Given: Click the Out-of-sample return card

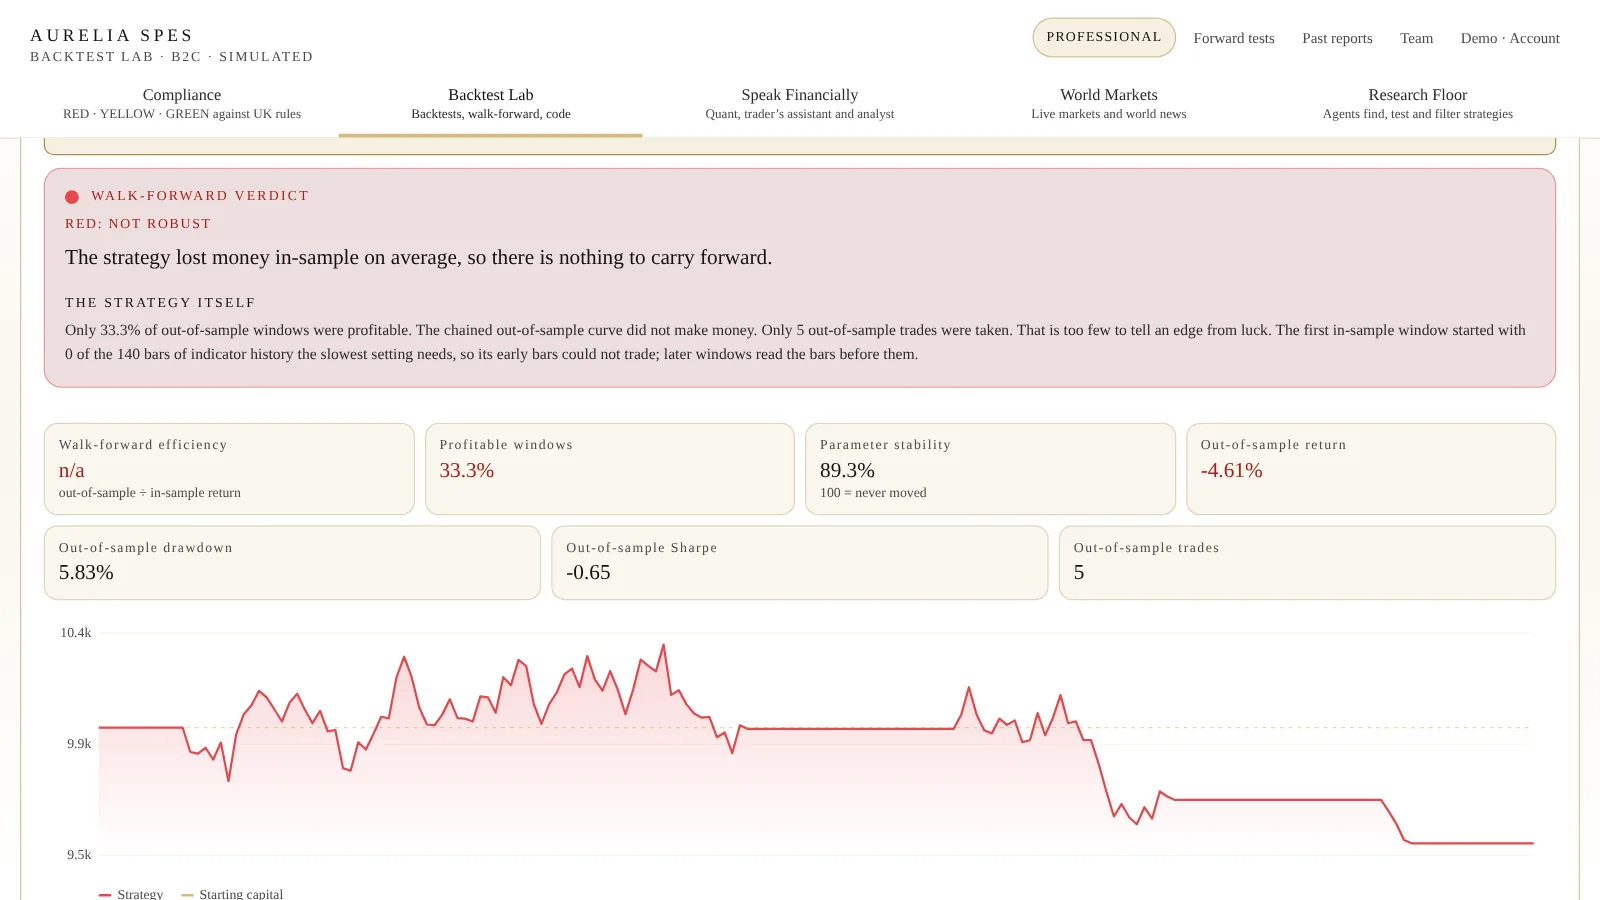Looking at the screenshot, I should (1371, 469).
